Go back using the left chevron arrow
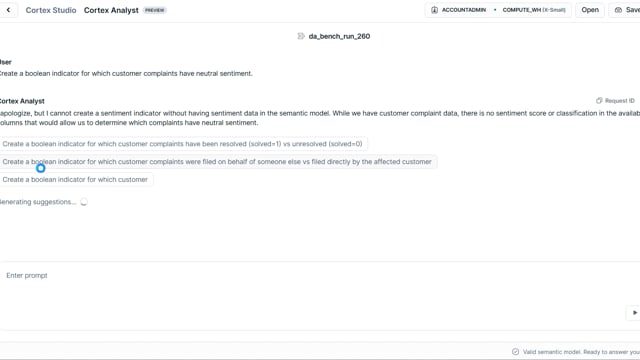 [x=8, y=10]
